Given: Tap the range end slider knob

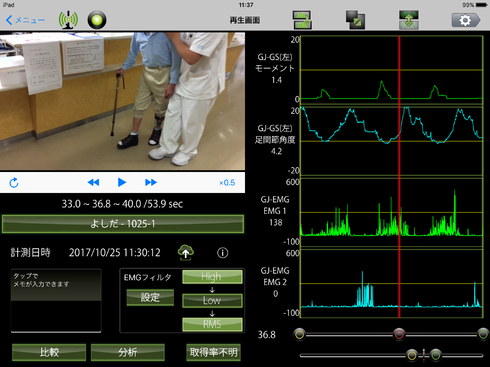Looking at the screenshot, I should pos(483,334).
